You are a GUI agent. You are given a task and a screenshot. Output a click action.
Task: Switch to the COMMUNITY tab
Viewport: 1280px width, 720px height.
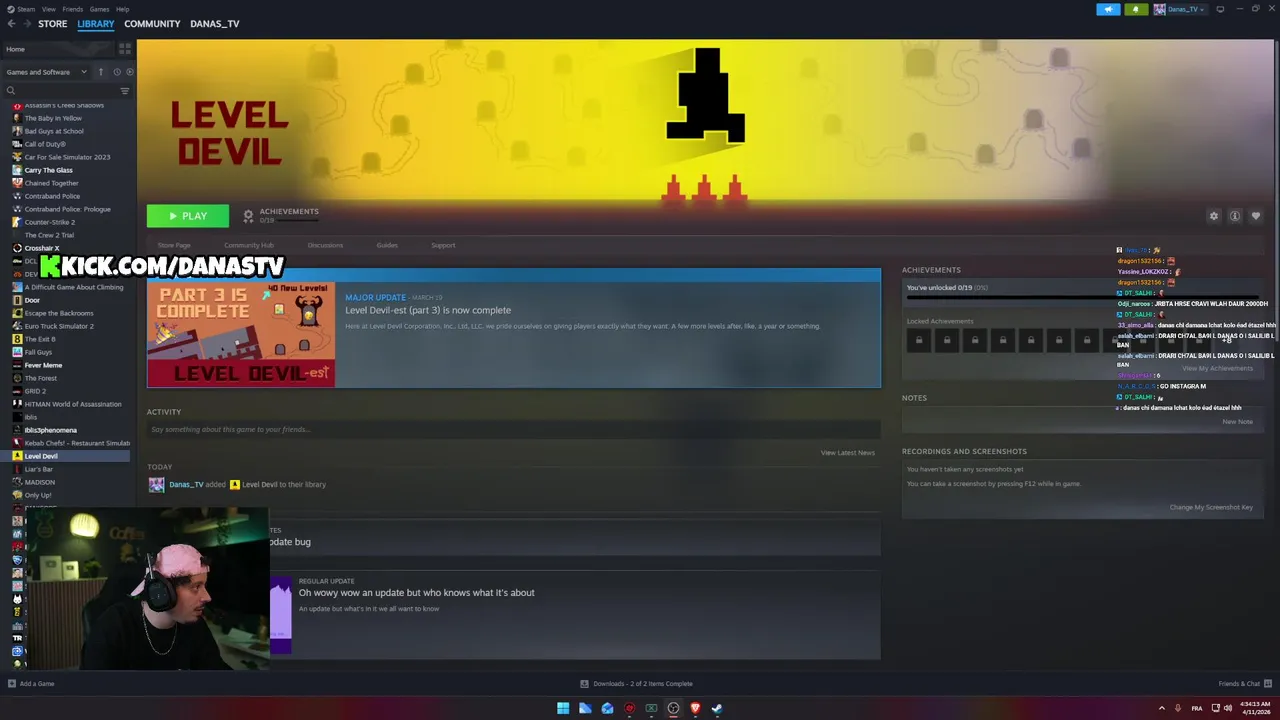click(152, 24)
